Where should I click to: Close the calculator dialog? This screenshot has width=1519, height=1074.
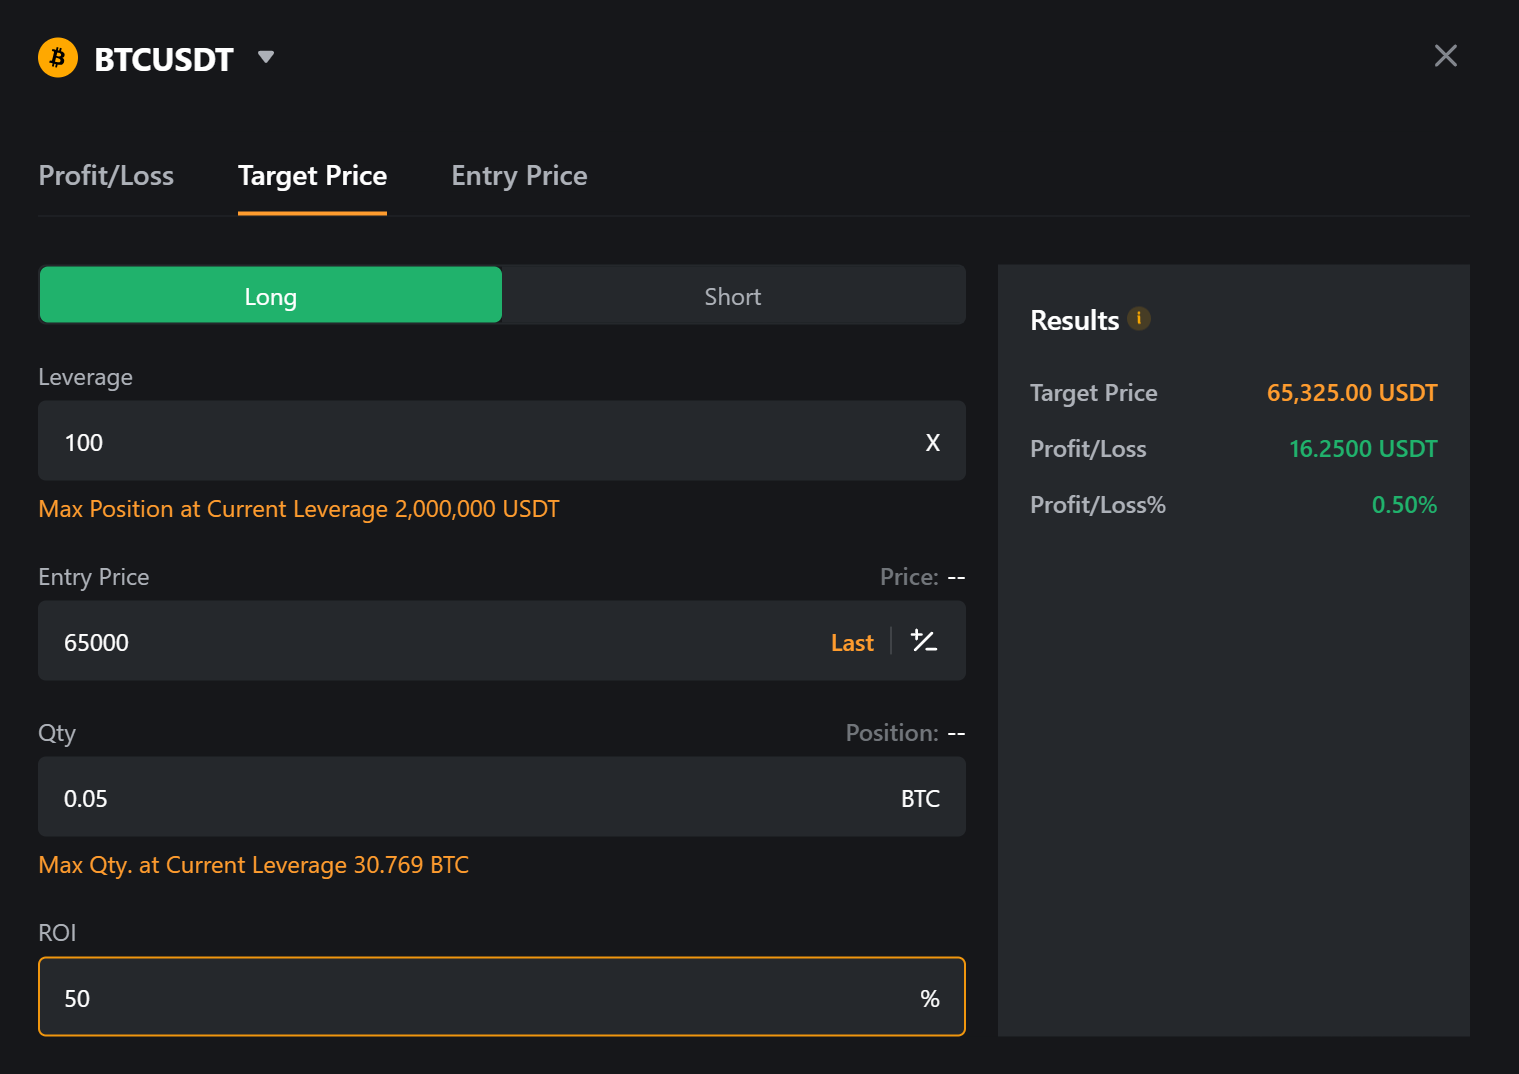pos(1445,56)
